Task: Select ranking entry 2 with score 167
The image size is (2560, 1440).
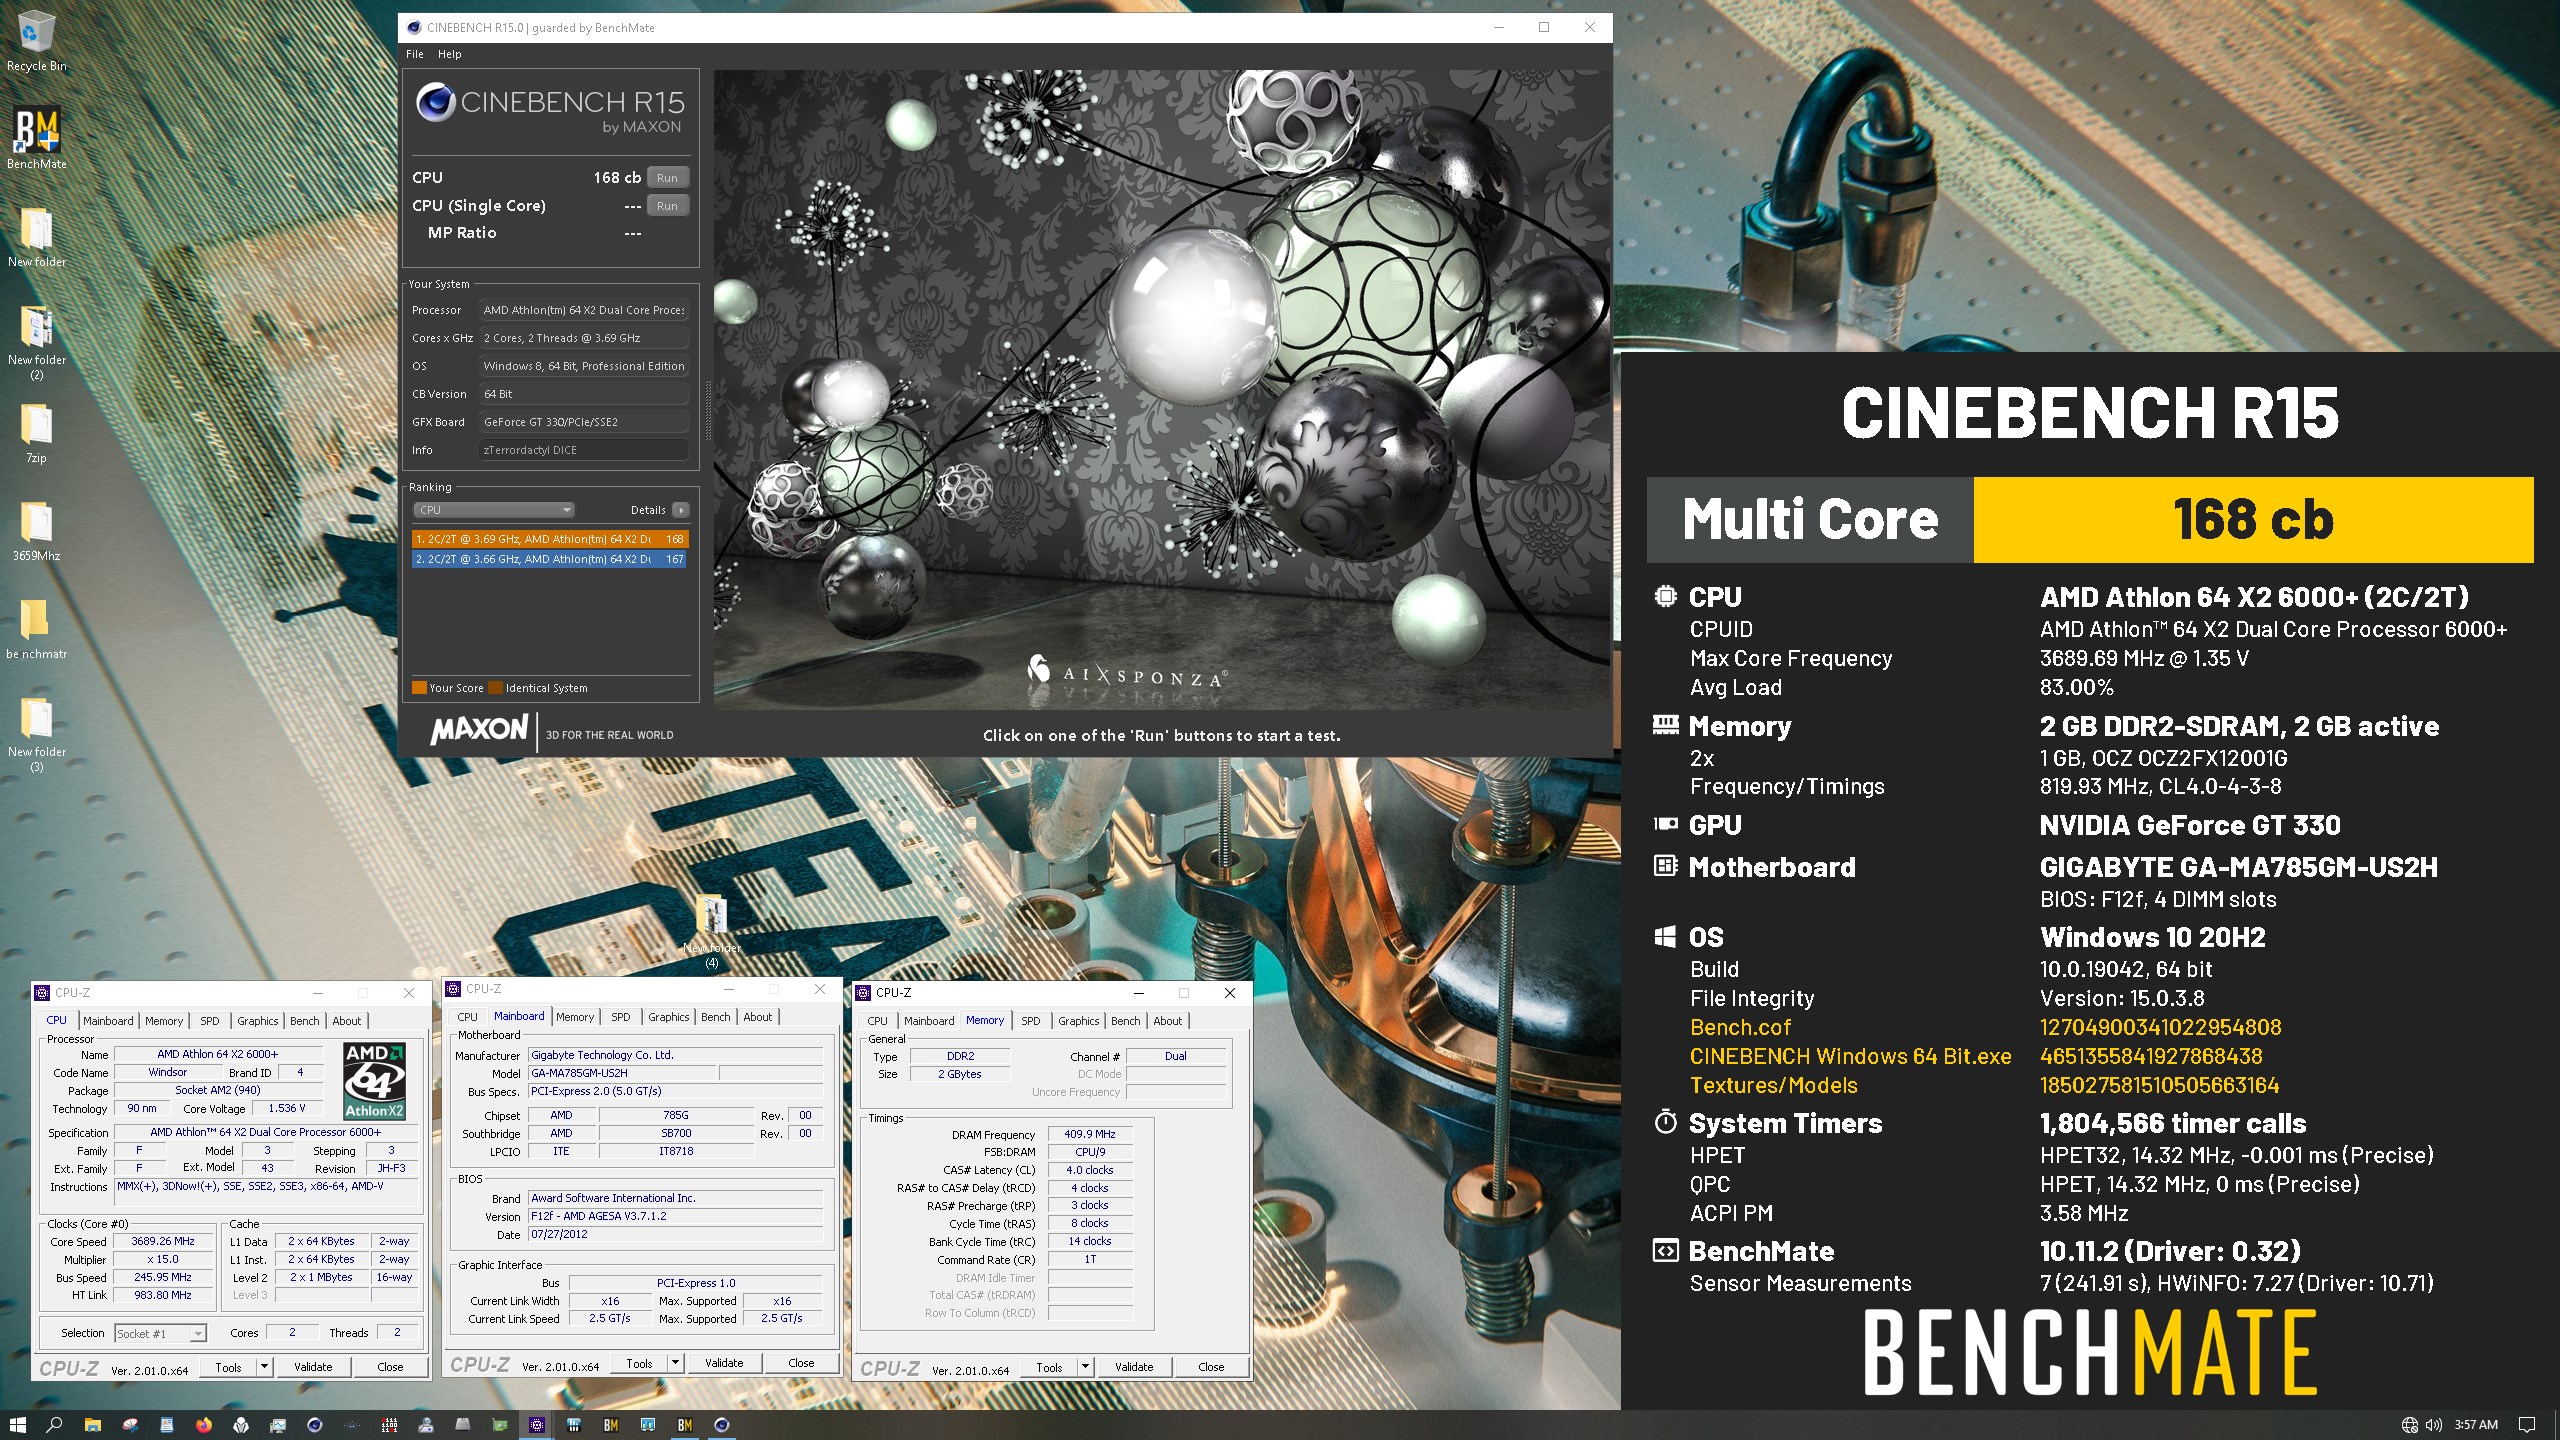Action: pos(550,559)
